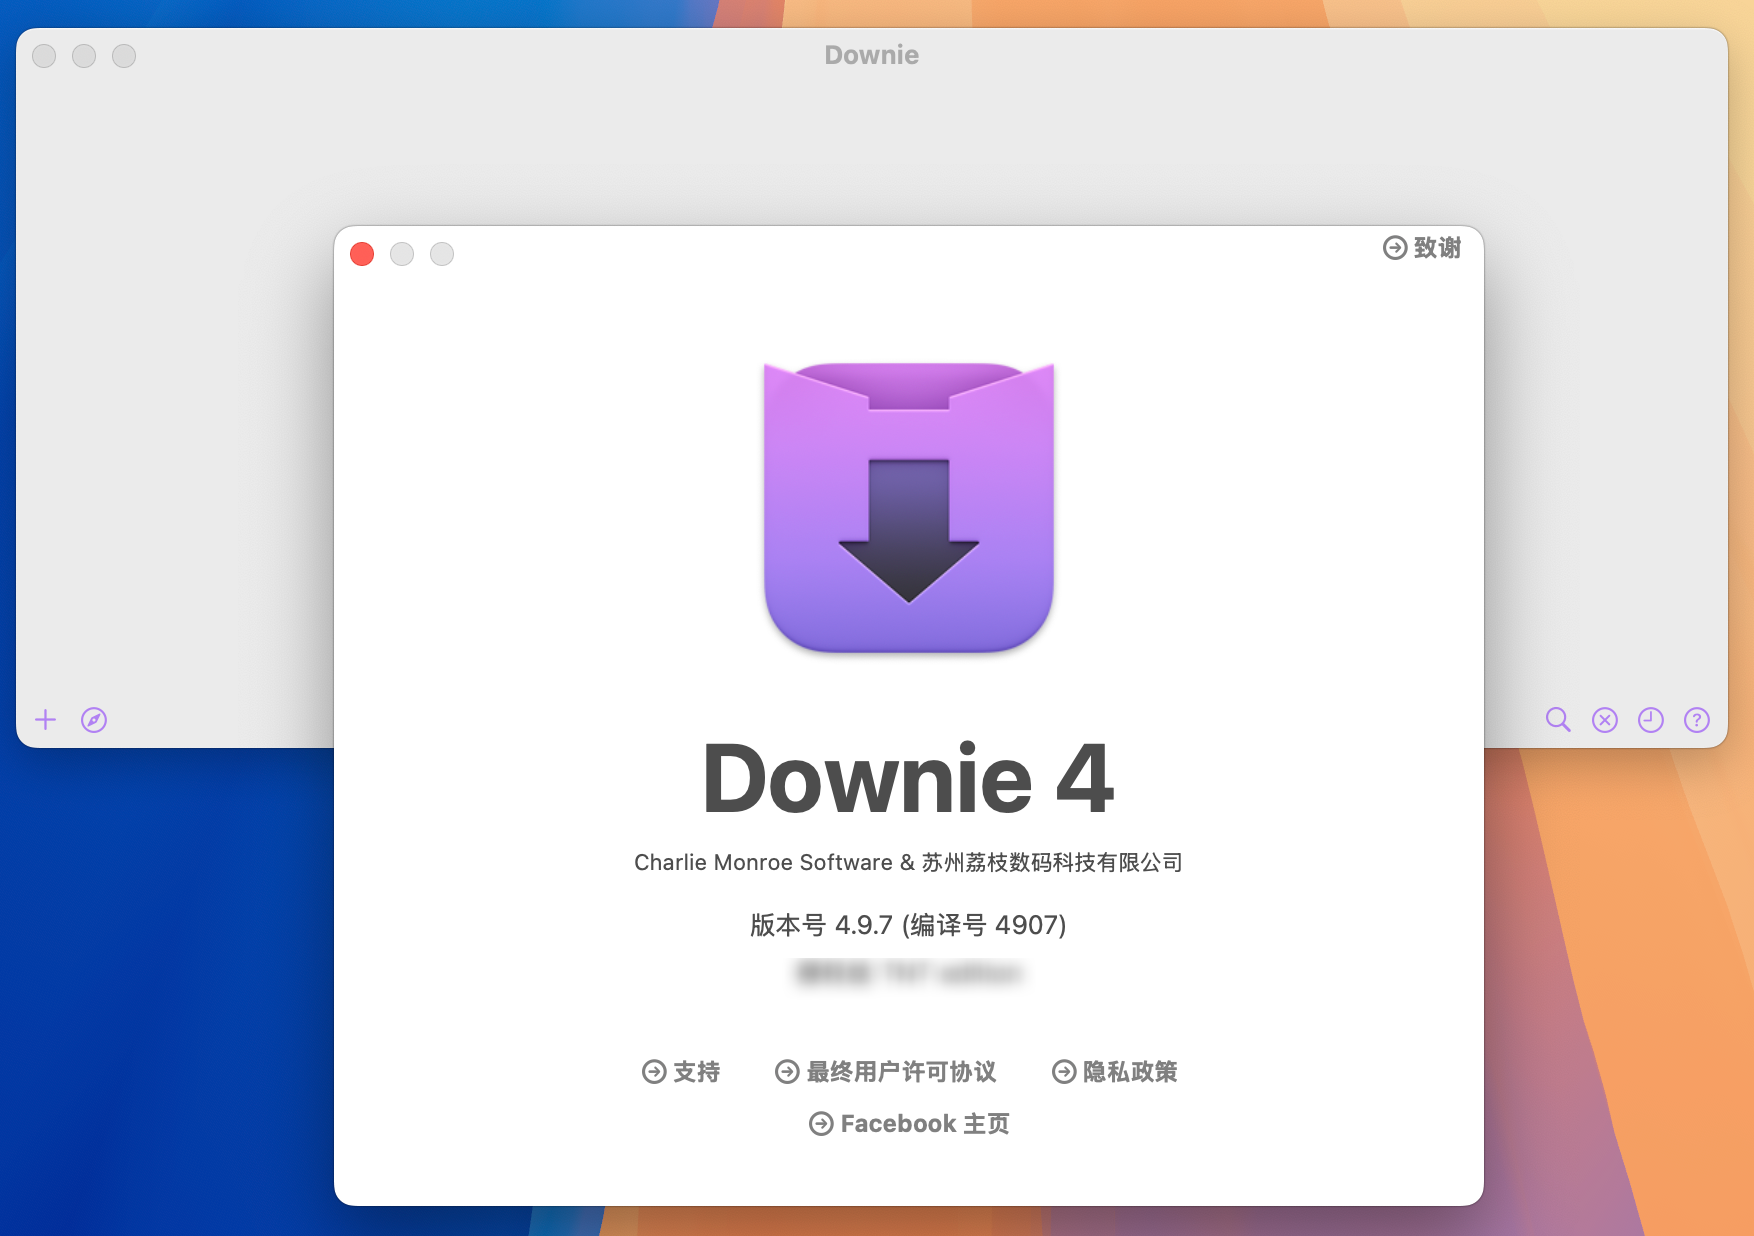This screenshot has height=1236, width=1754.
Task: Click the arrow icon before 隐私政策
Action: pos(1062,1072)
